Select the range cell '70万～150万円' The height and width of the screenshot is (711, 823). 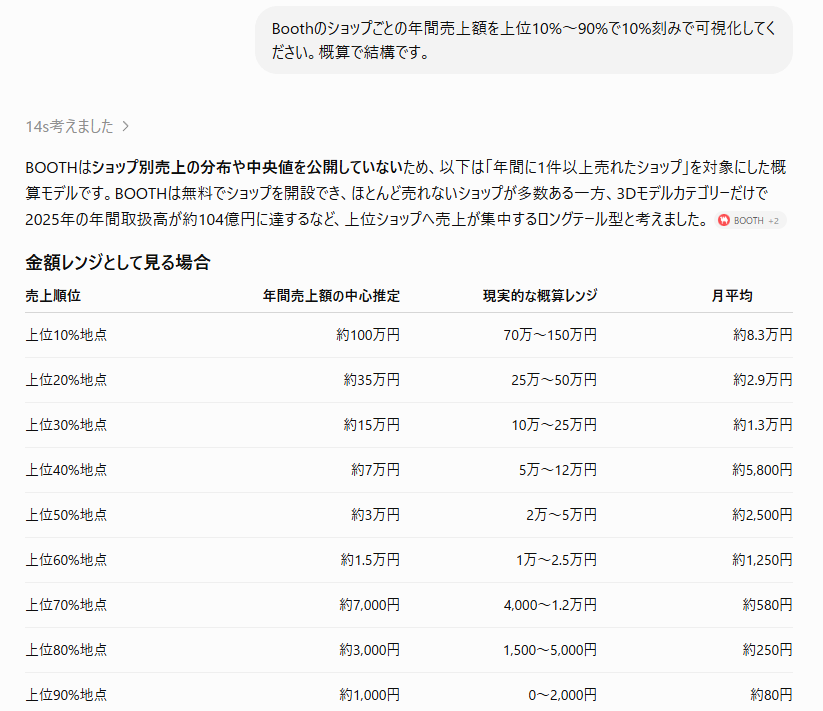click(x=550, y=335)
